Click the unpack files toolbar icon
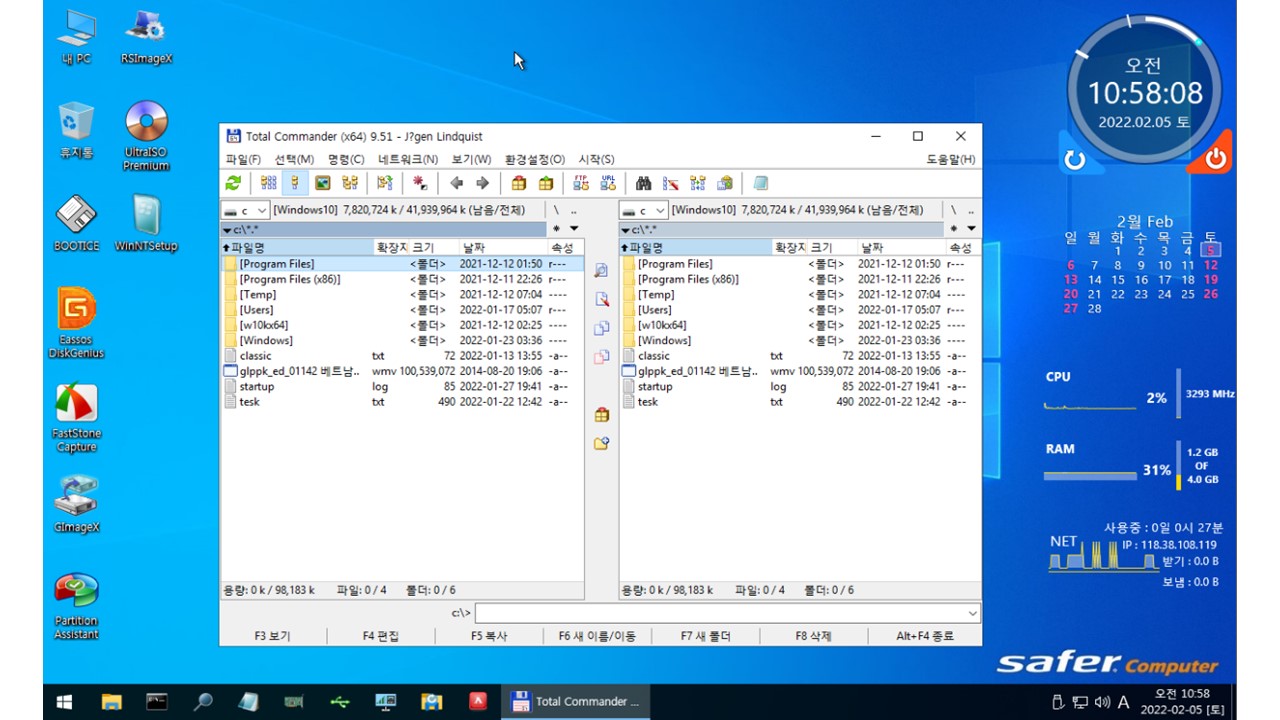The width and height of the screenshot is (1280, 720). pos(545,183)
